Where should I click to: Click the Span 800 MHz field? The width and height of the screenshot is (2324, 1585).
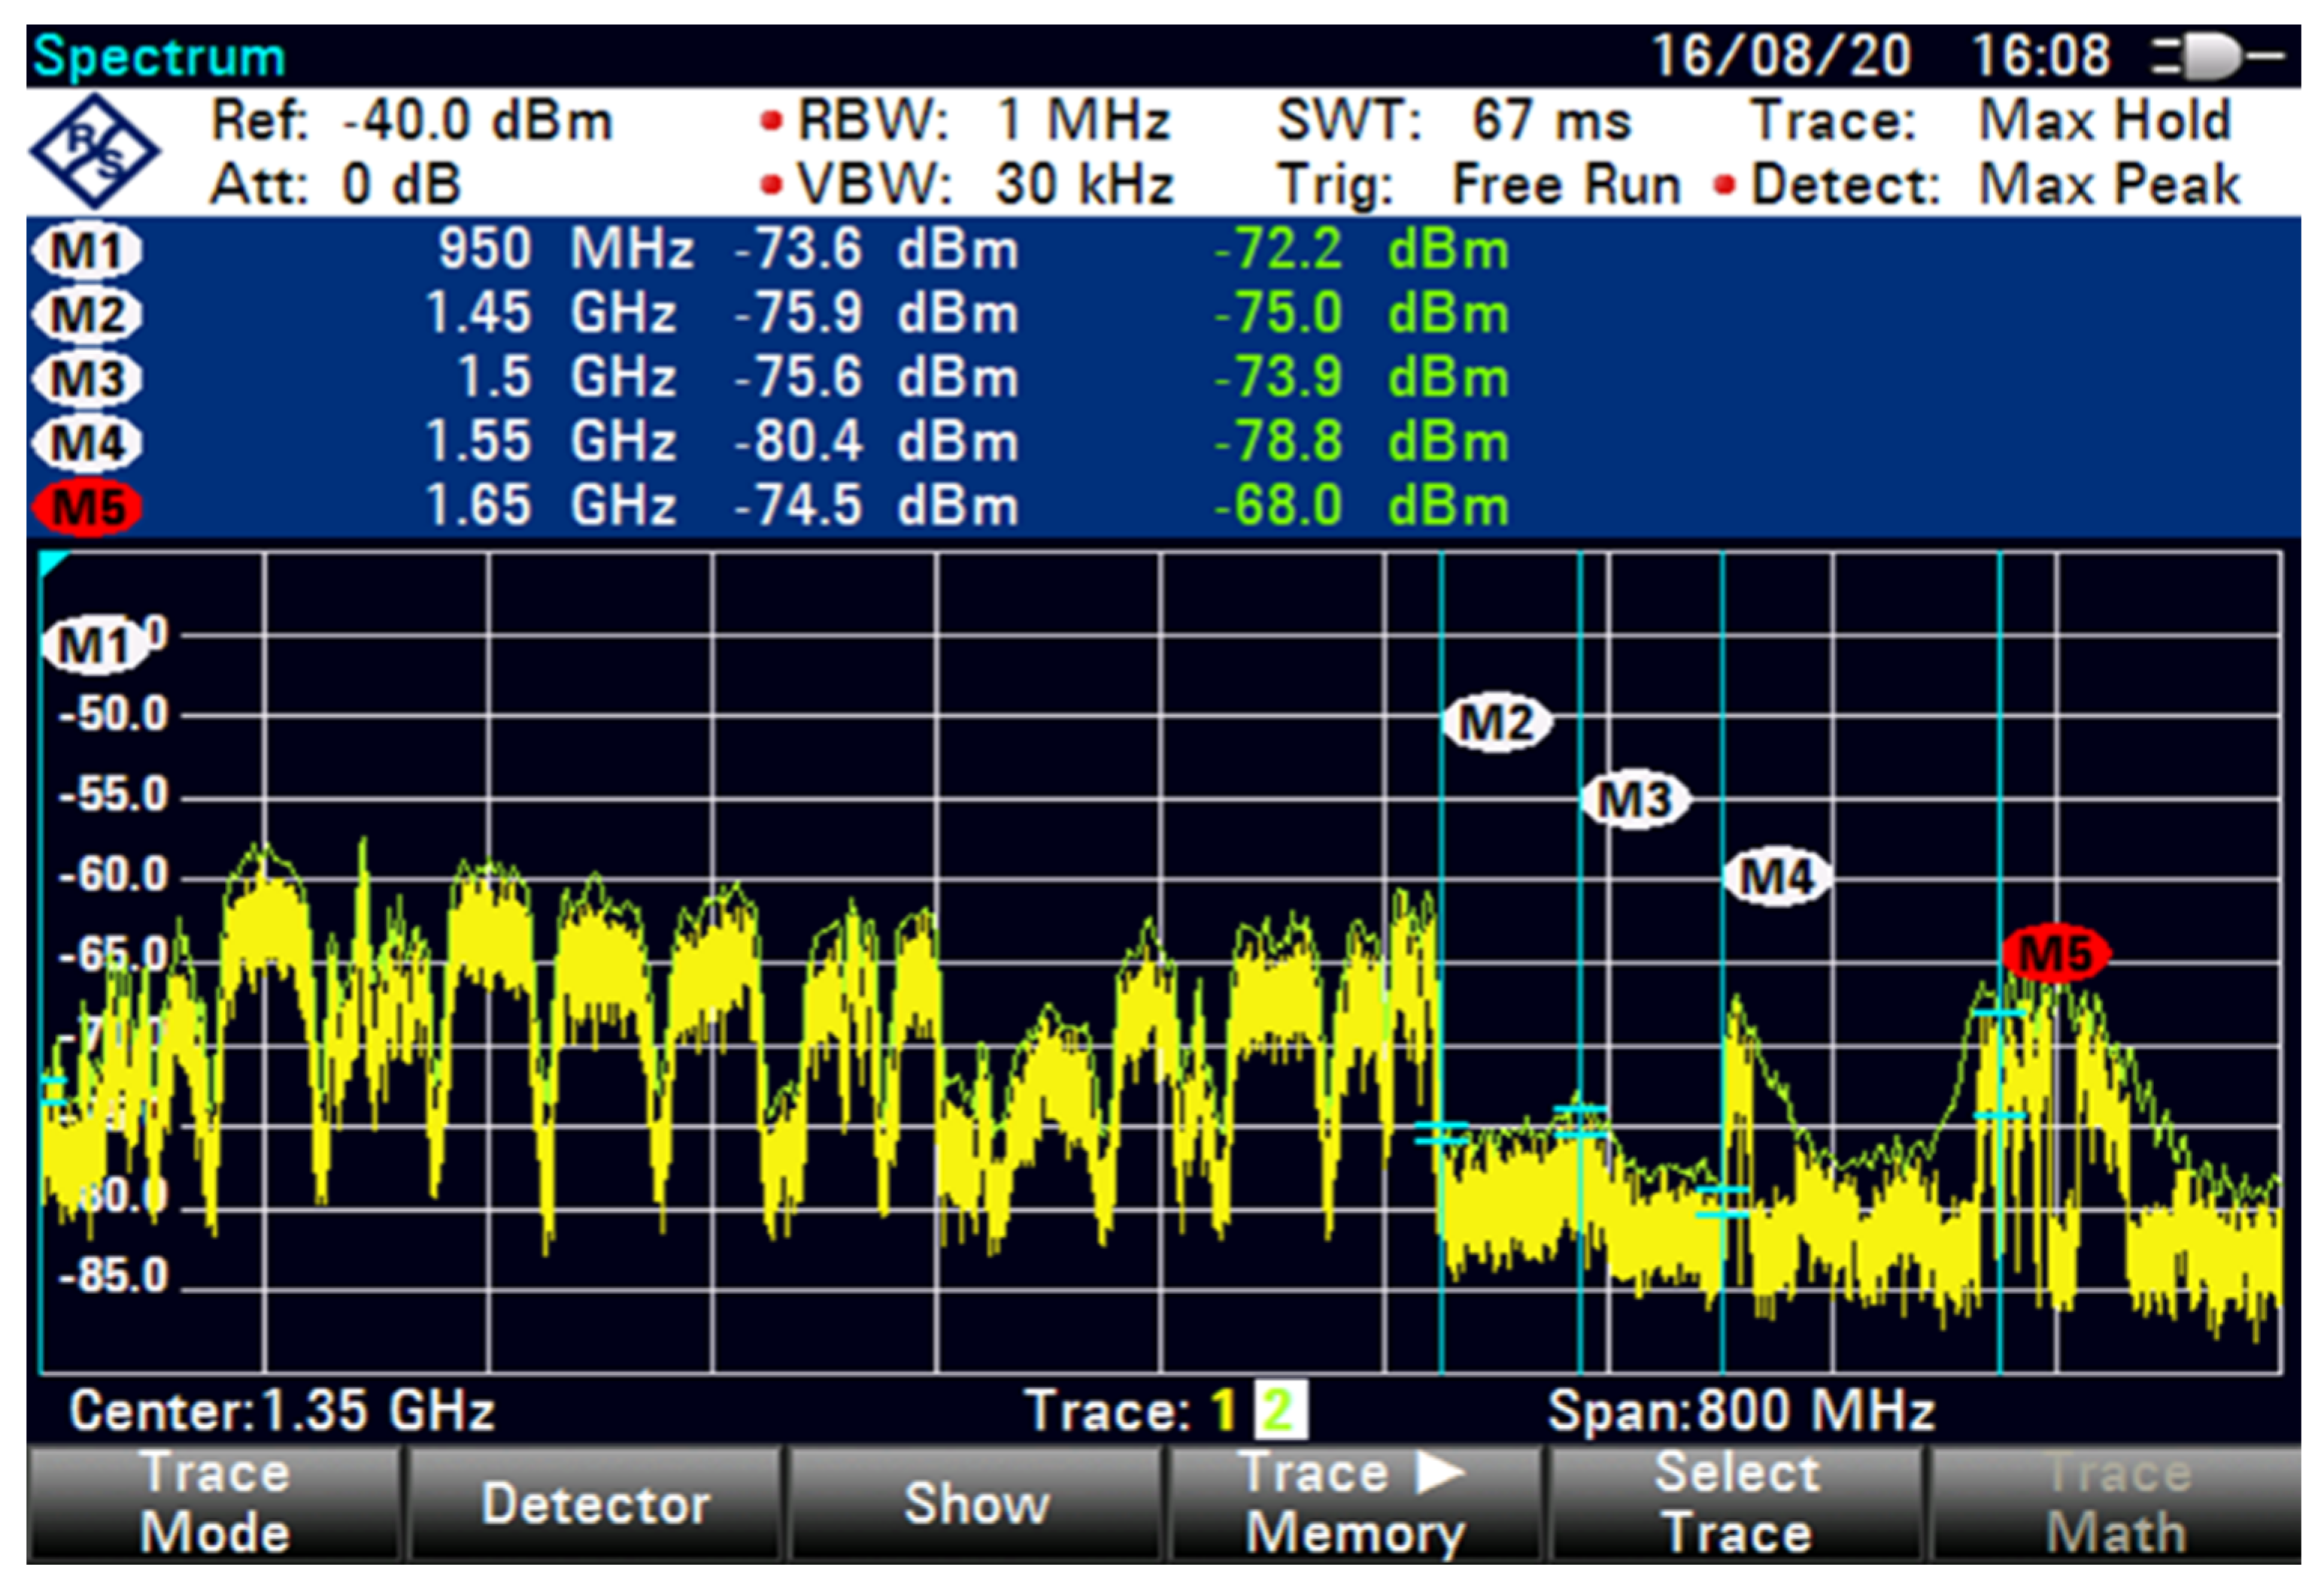click(1740, 1411)
